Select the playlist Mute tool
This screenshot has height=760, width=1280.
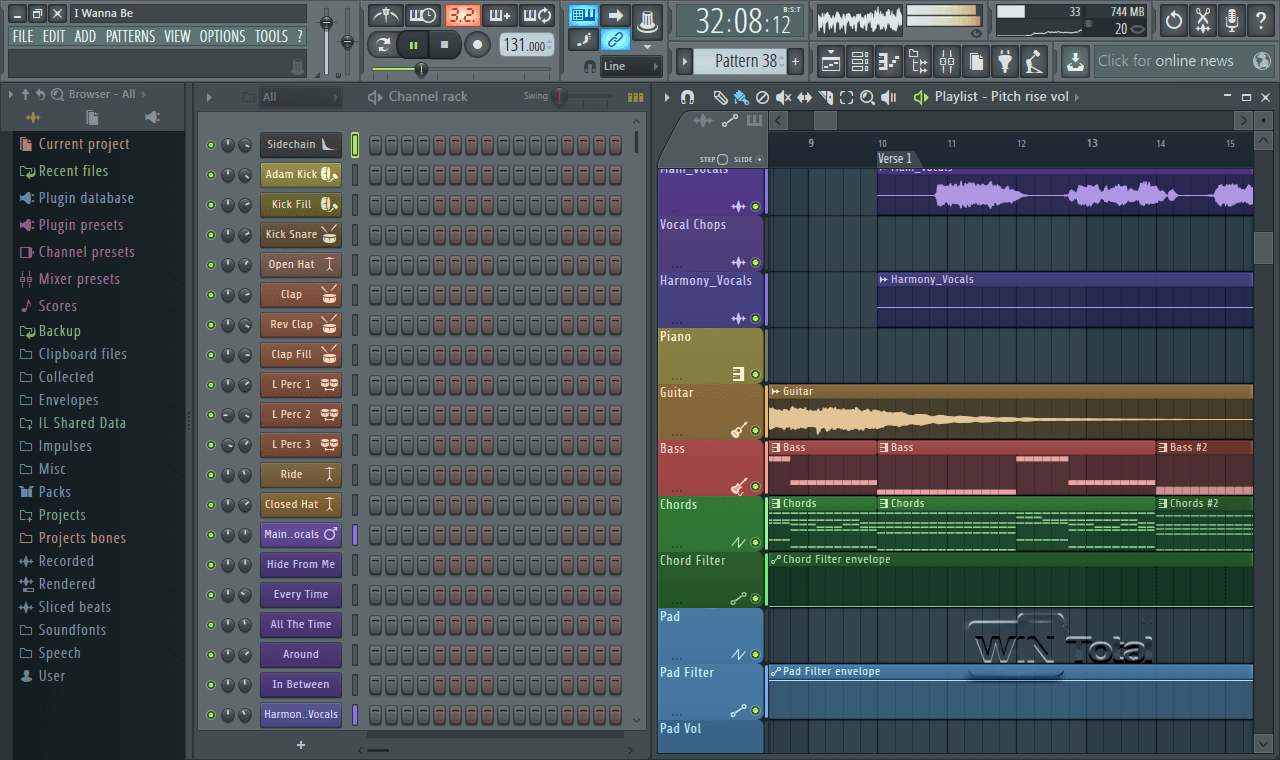(x=783, y=97)
